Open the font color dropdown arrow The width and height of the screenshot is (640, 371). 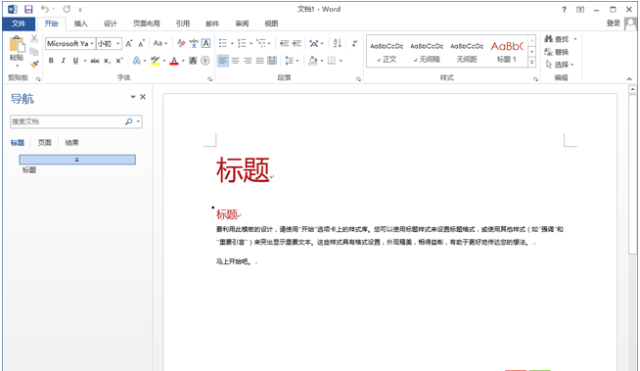coord(183,61)
